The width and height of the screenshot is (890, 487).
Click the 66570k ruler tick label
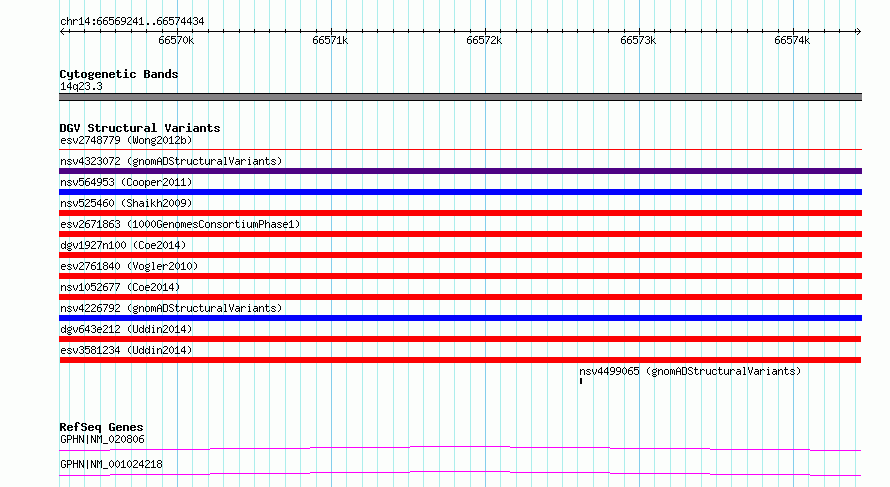(x=176, y=40)
